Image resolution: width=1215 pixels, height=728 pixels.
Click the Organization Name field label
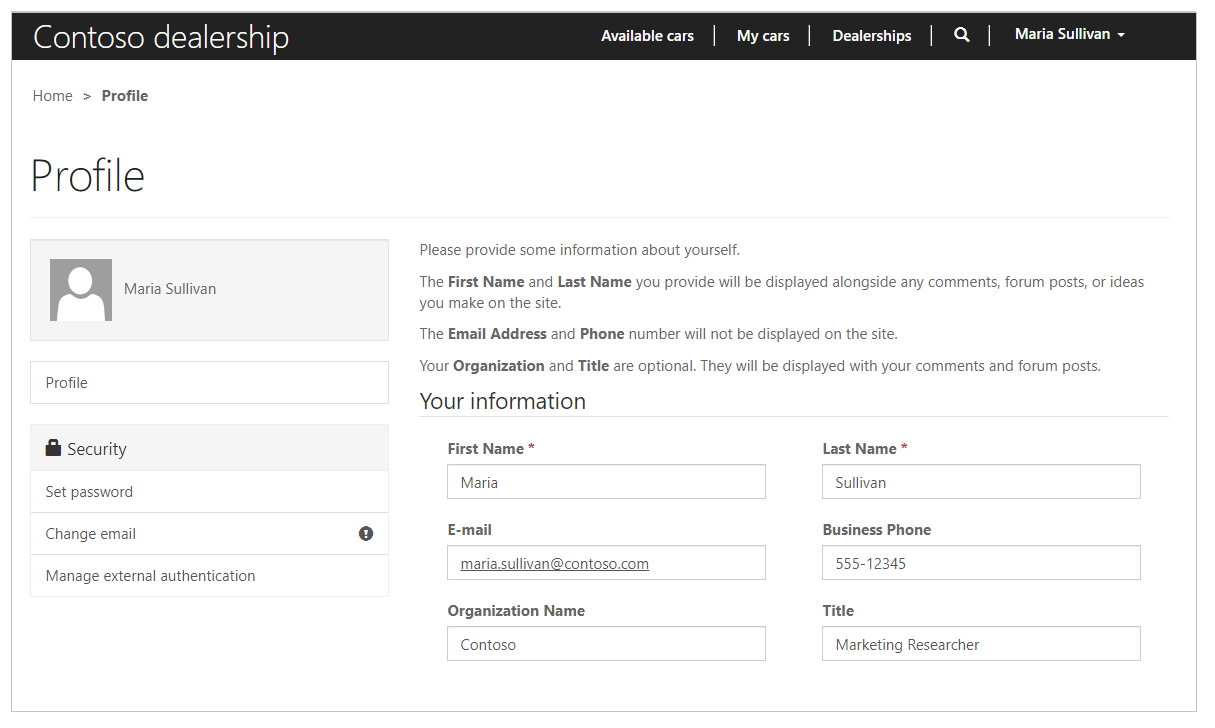pos(516,611)
